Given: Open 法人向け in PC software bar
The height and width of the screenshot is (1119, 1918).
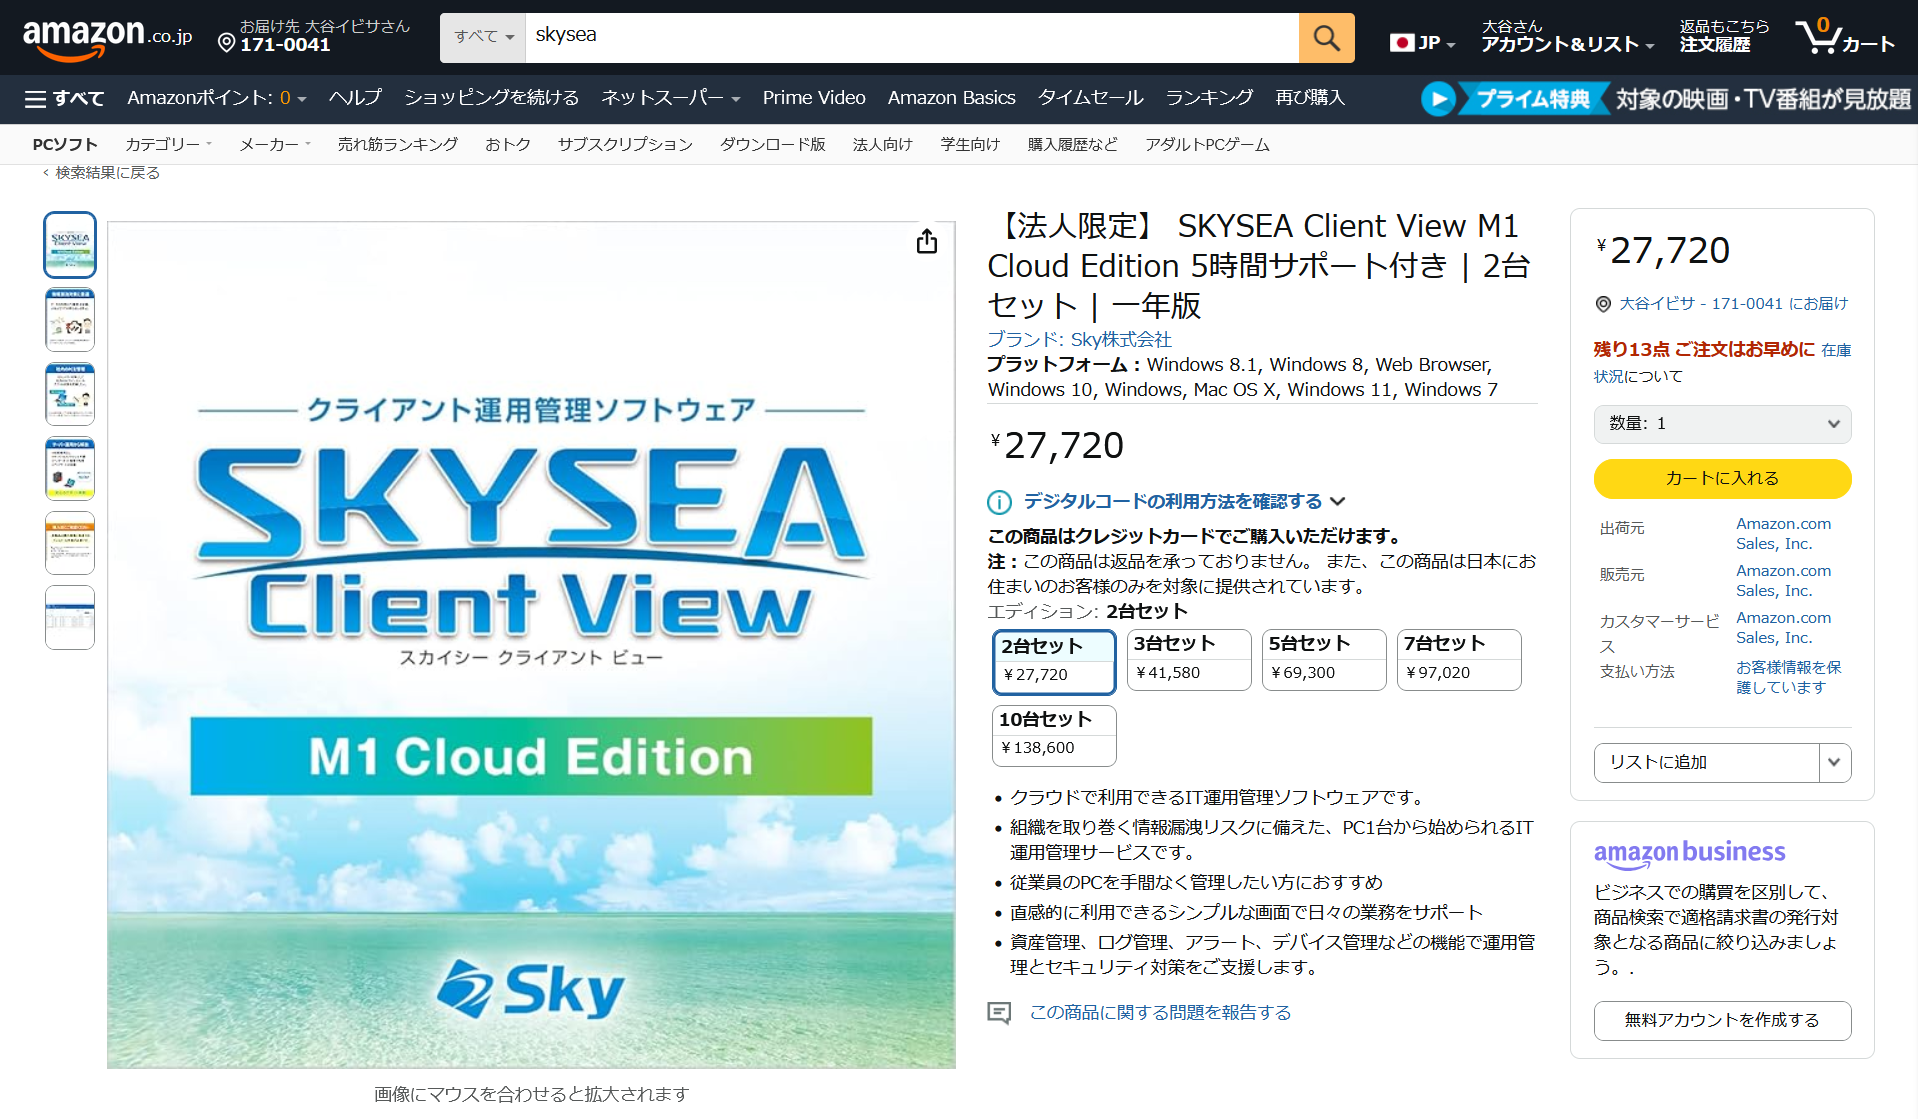Looking at the screenshot, I should [x=883, y=145].
